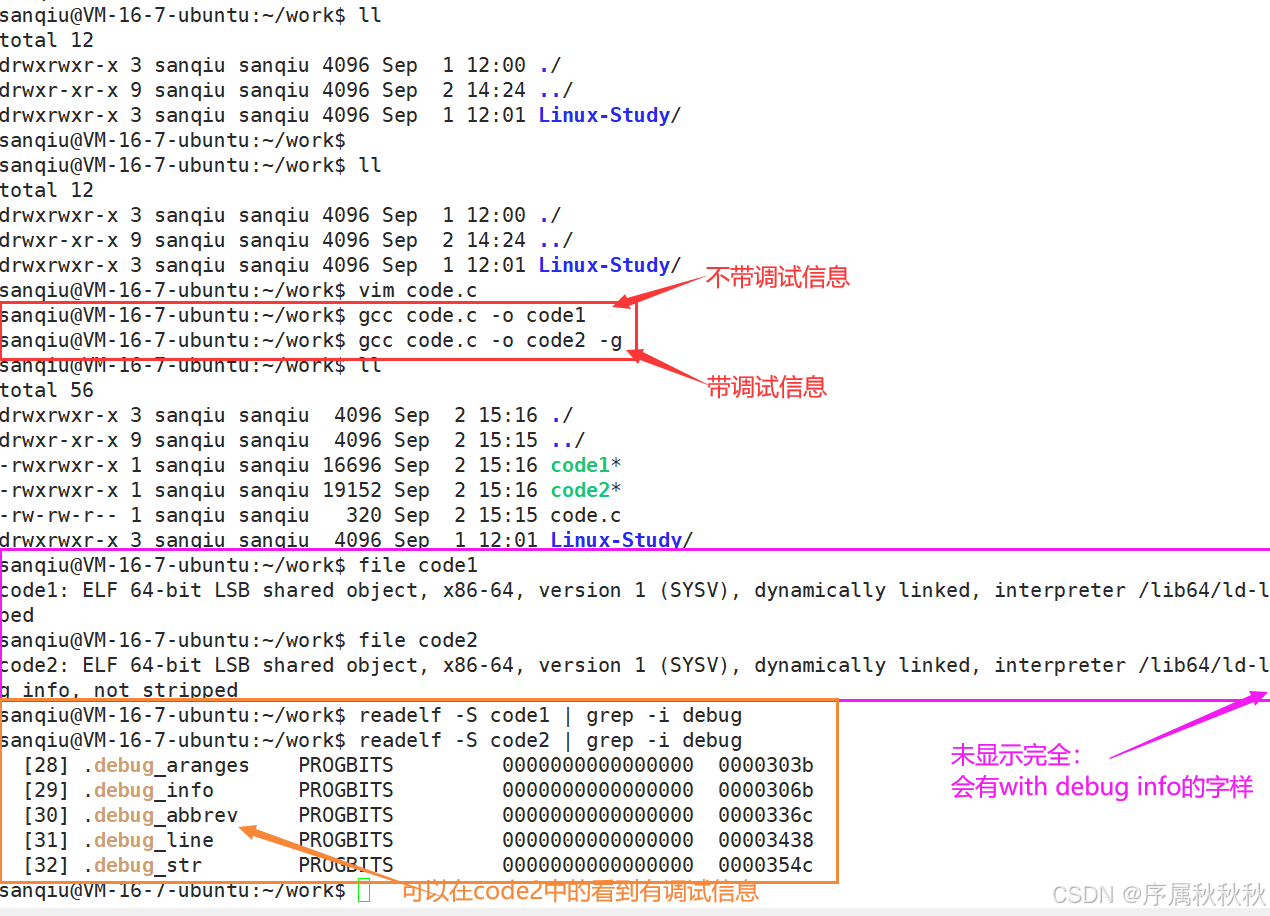Select the offset value '0000336c'
The image size is (1270, 916).
(766, 815)
